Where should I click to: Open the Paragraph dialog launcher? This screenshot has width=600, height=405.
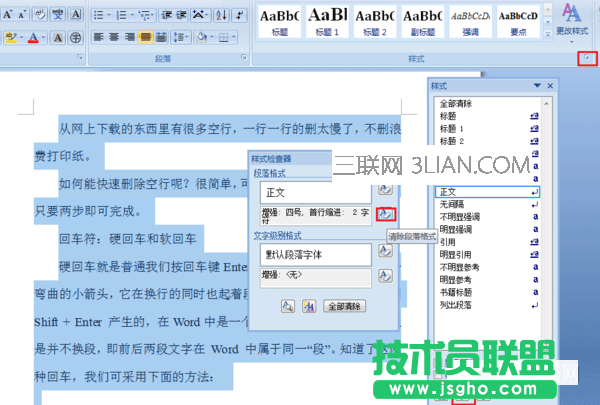(x=244, y=57)
